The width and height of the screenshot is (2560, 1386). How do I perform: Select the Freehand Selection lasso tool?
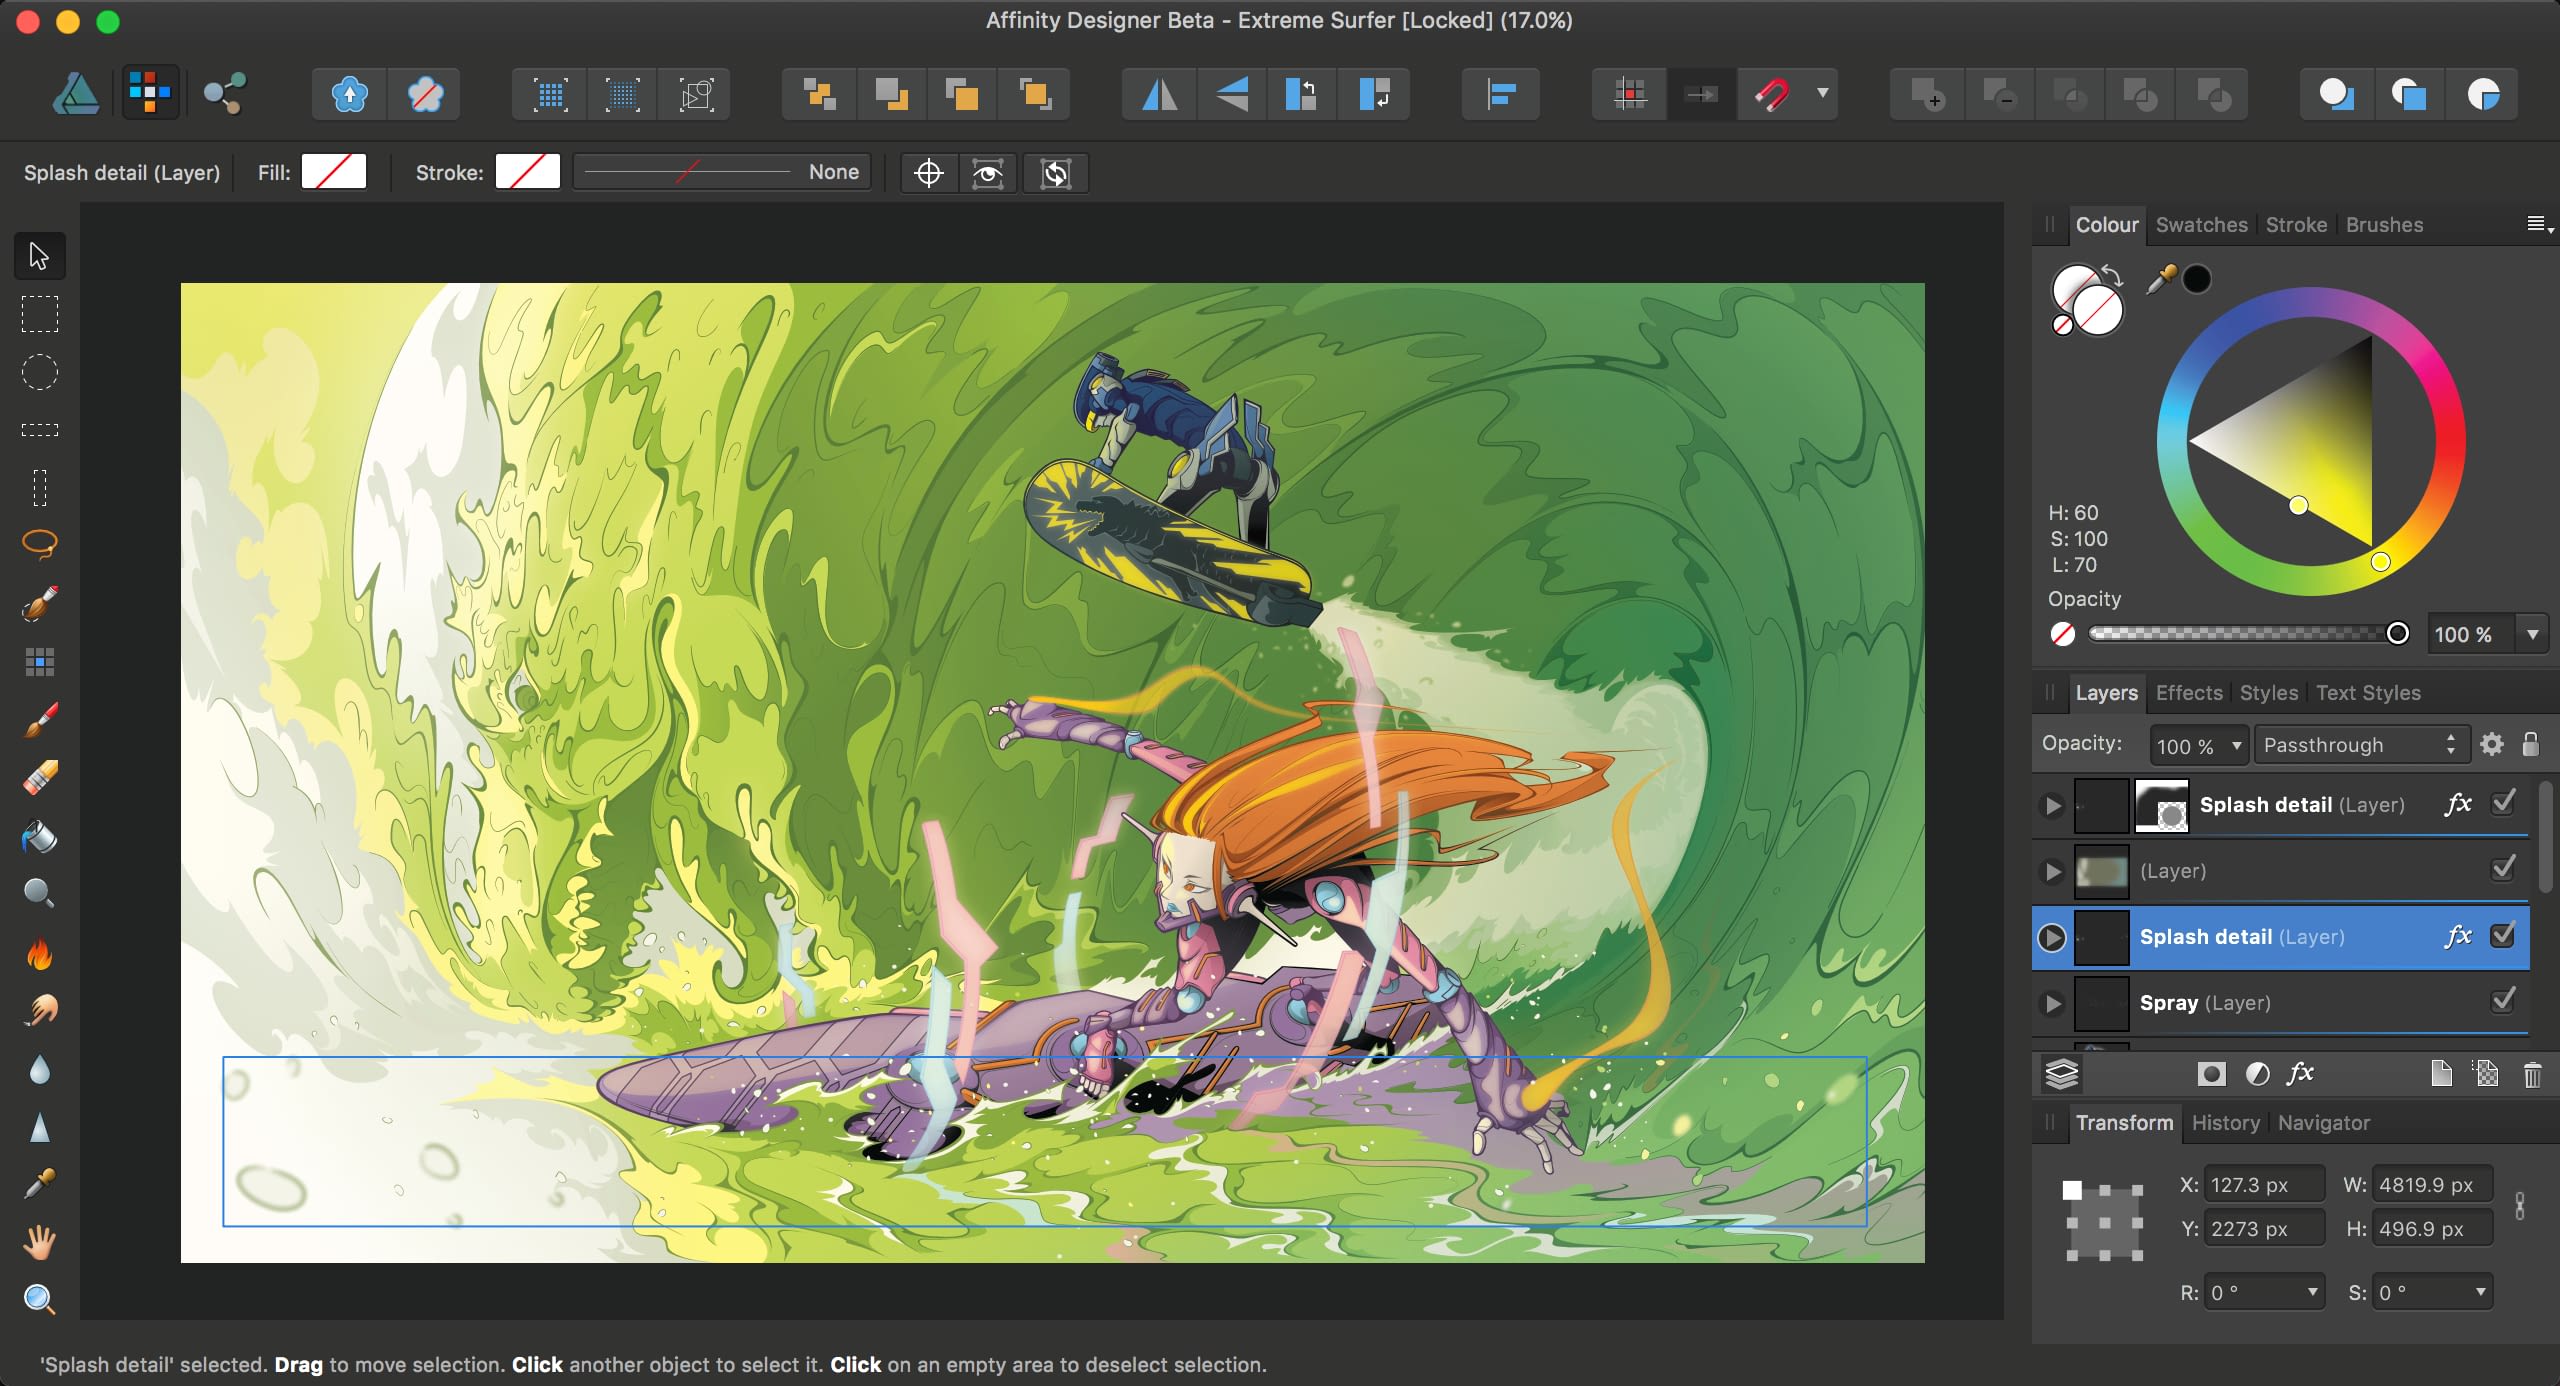click(x=39, y=543)
